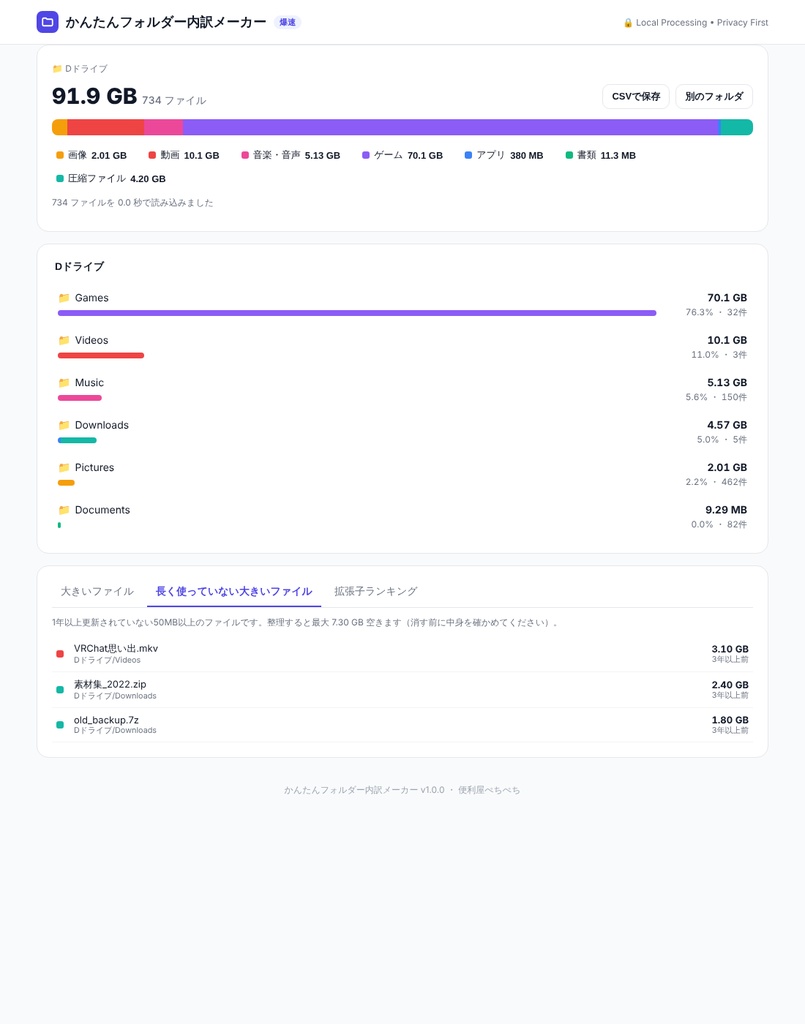
Task: Click the Music folder icon
Action: tap(64, 383)
